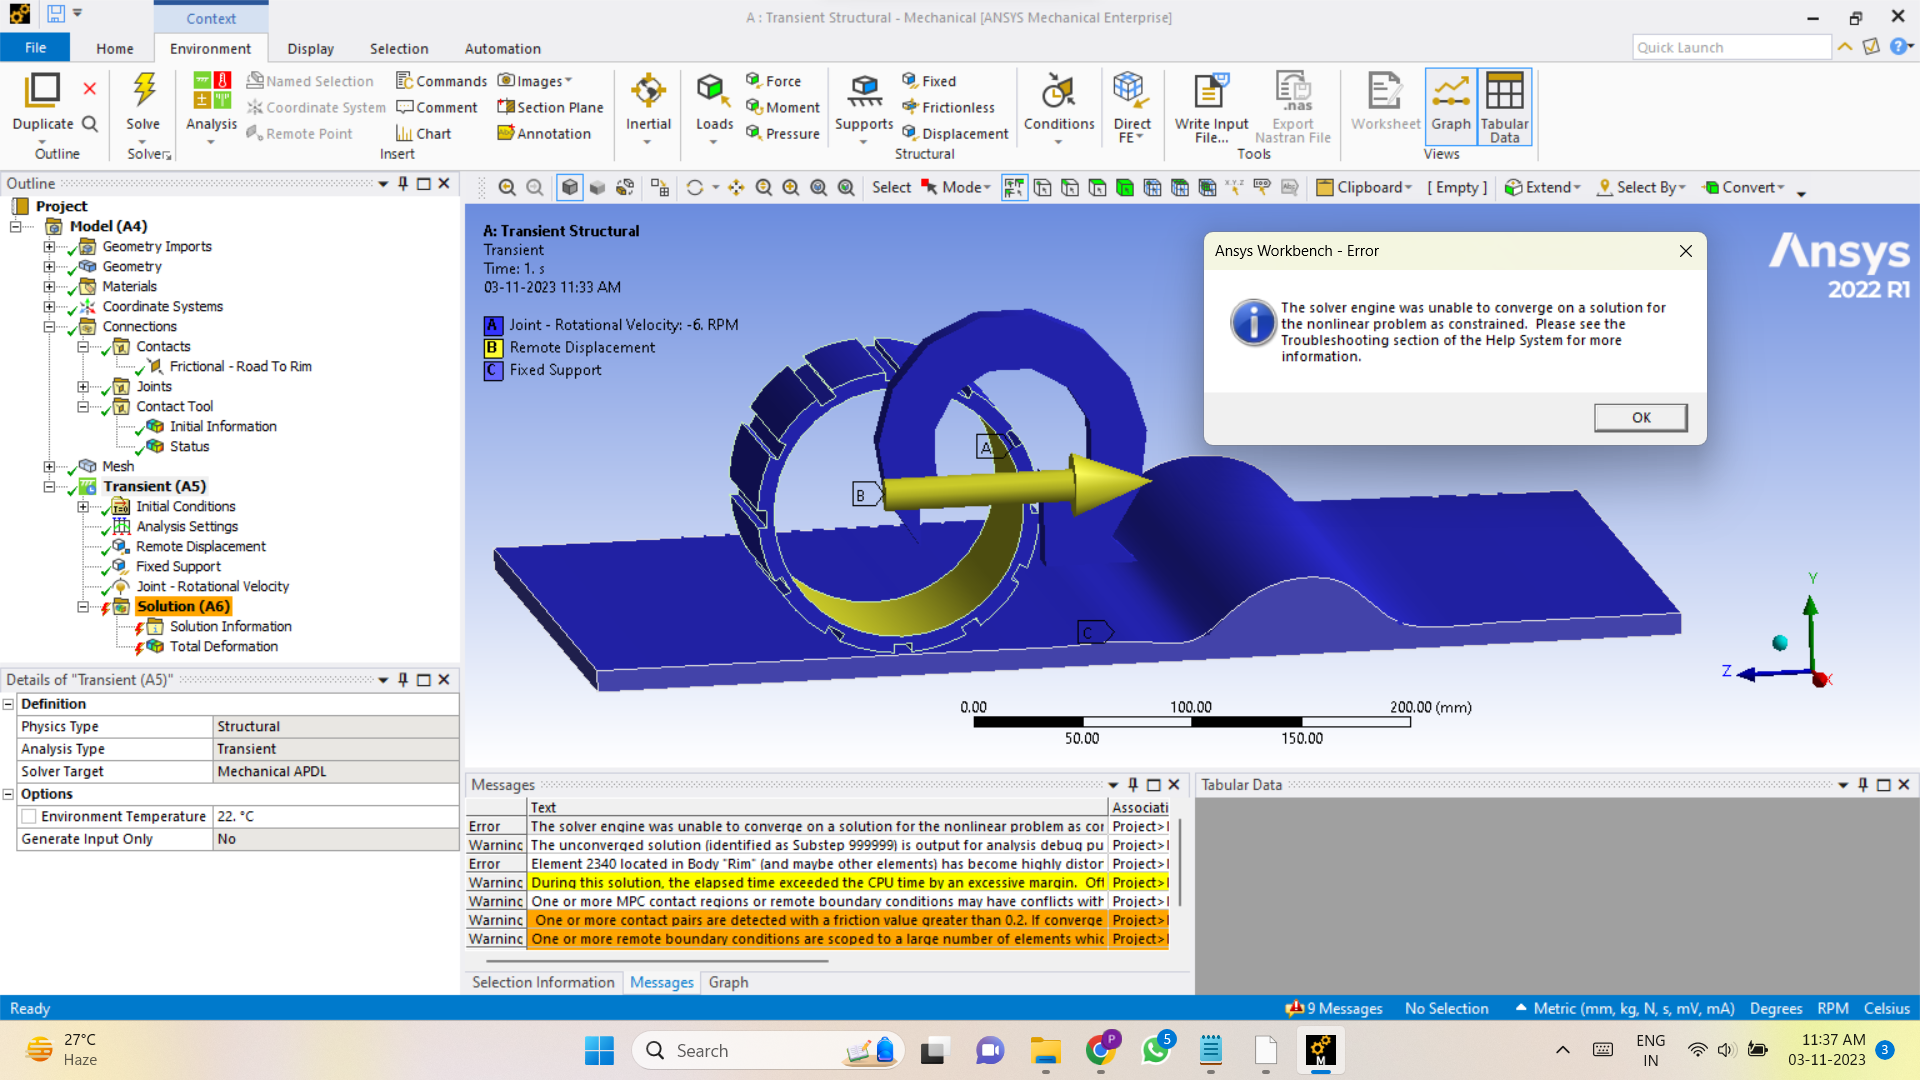The width and height of the screenshot is (1920, 1080).
Task: Click the Direct FE icon
Action: [x=1129, y=90]
